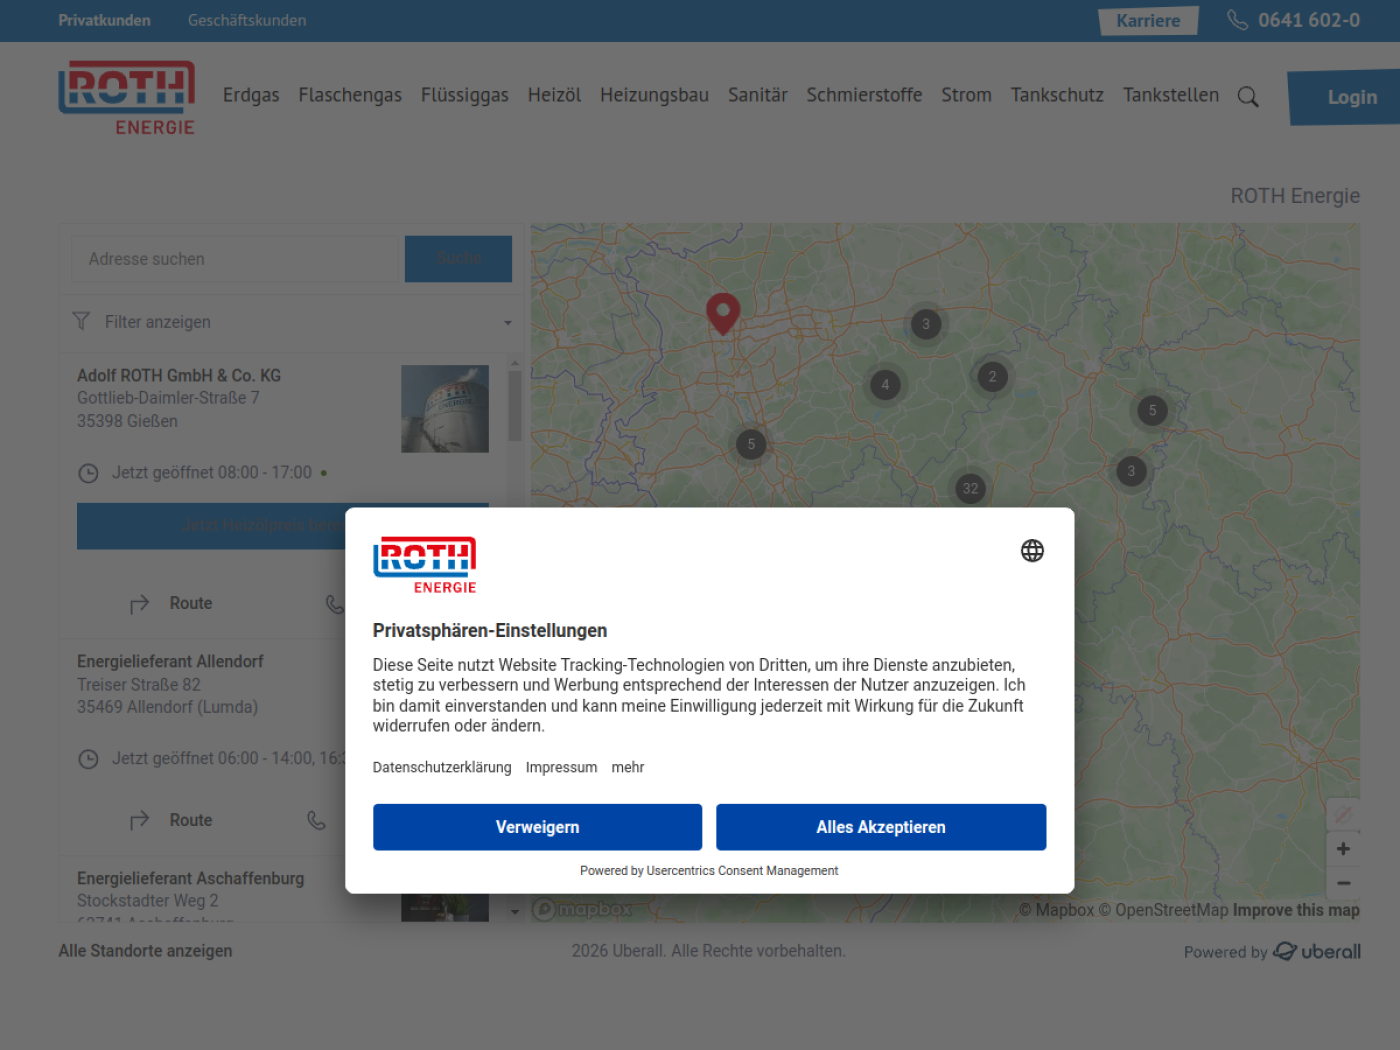
Task: Click the map cluster marker labeled 5 near pin
Action: click(751, 445)
